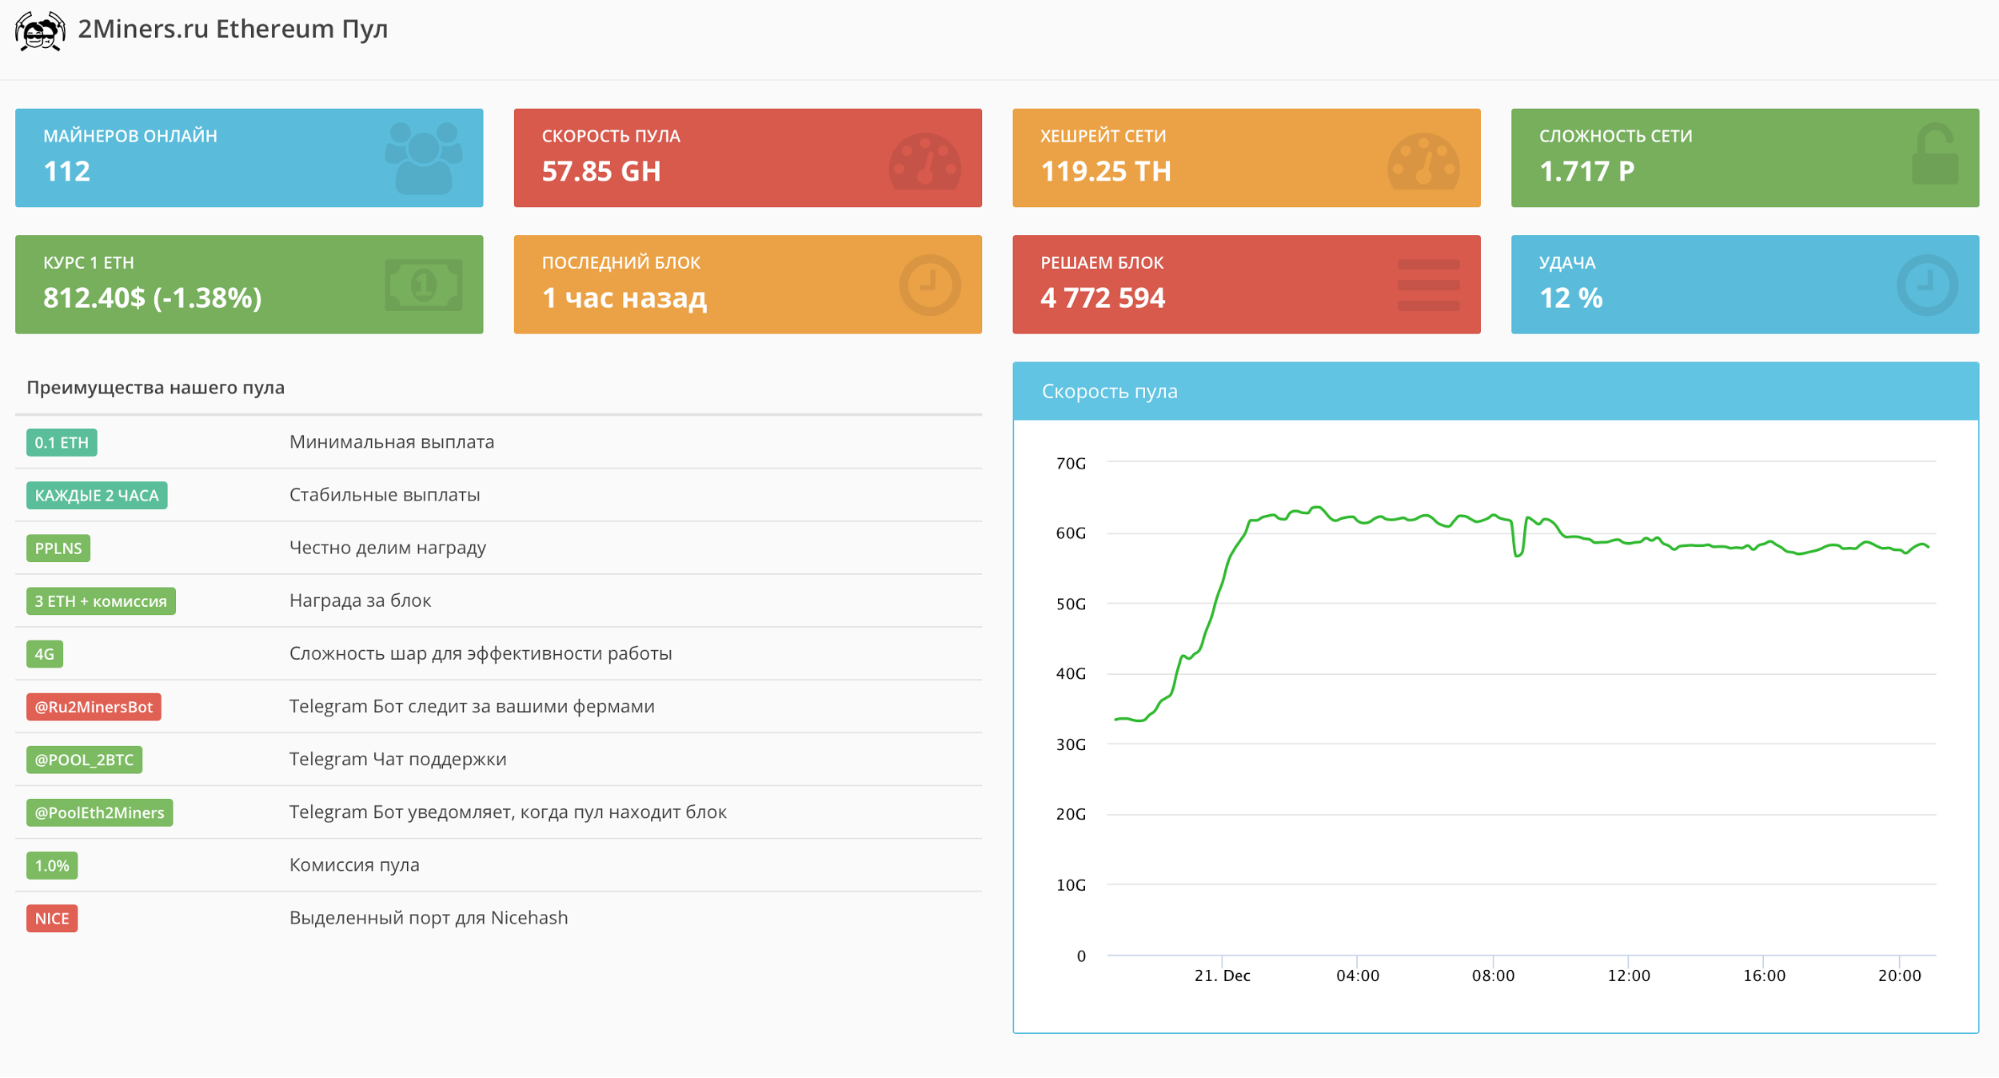Click the clock icon in last block card
This screenshot has height=1078, width=1999.
(x=929, y=285)
